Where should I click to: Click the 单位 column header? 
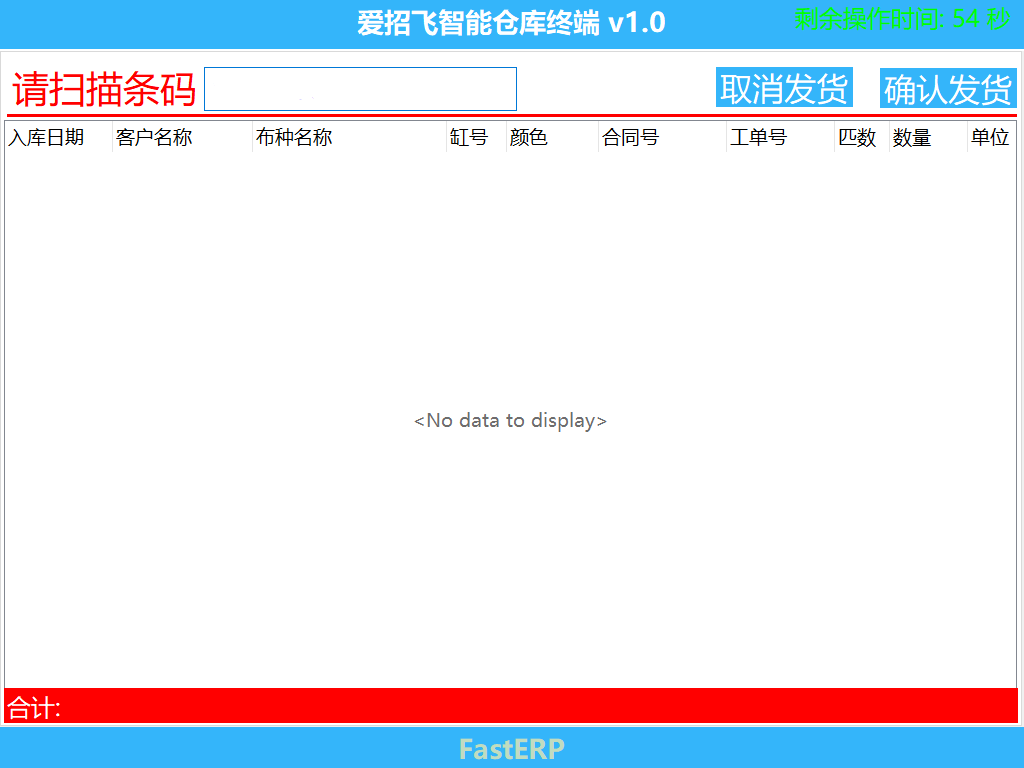pos(991,137)
